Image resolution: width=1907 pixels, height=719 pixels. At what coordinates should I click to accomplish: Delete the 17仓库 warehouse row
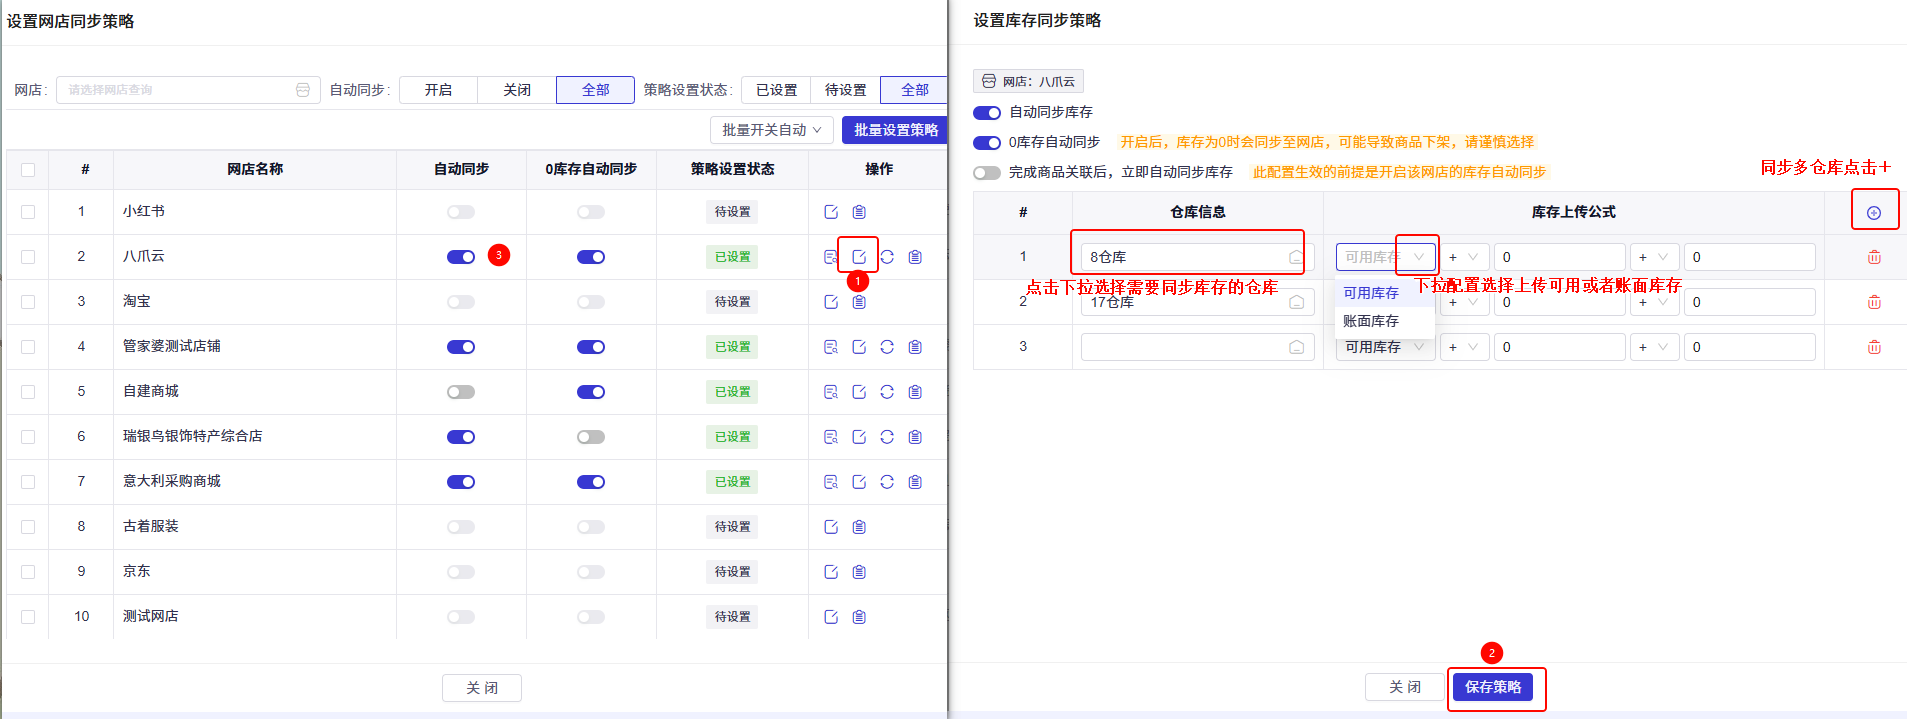1874,302
